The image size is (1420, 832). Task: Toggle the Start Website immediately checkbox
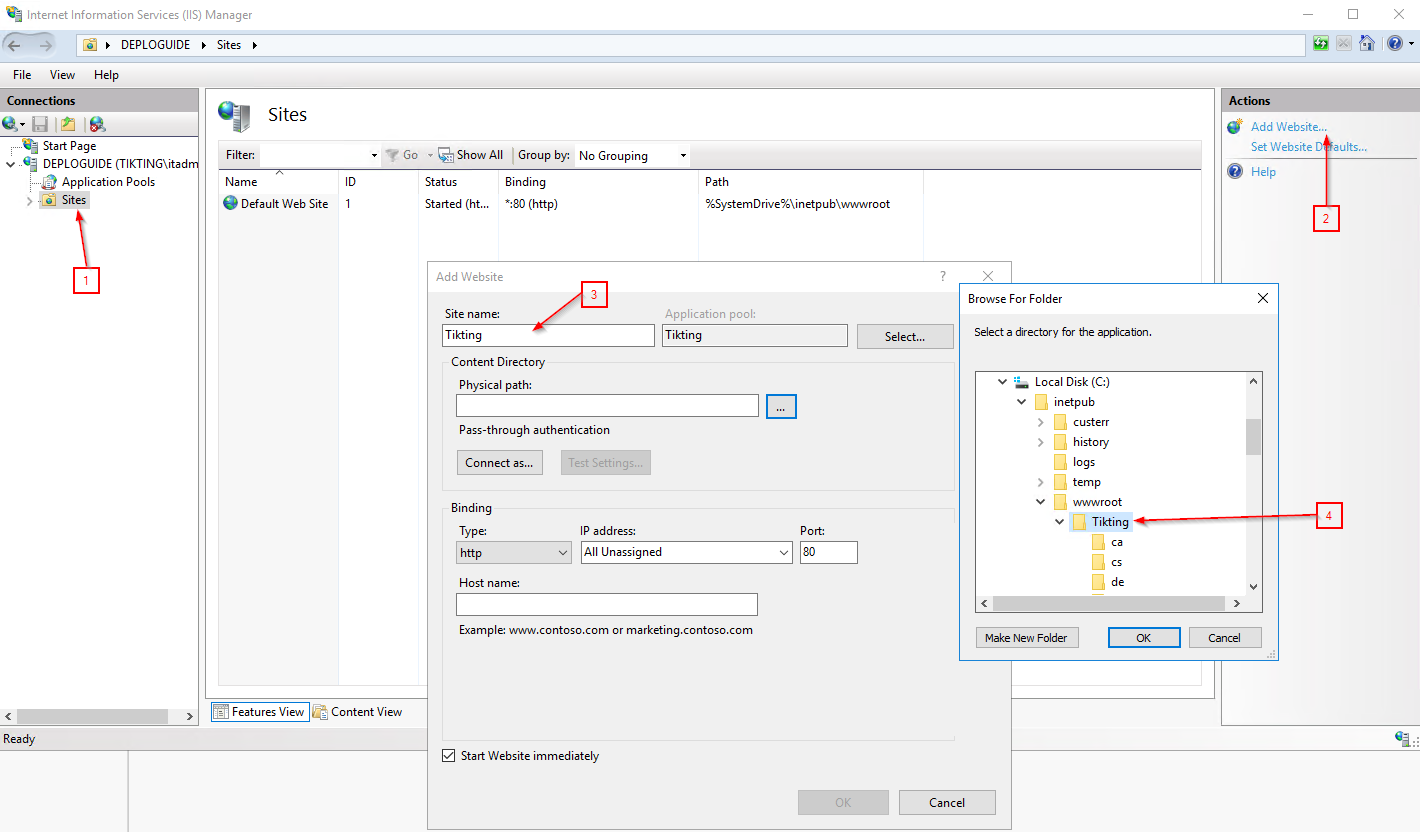tap(449, 756)
